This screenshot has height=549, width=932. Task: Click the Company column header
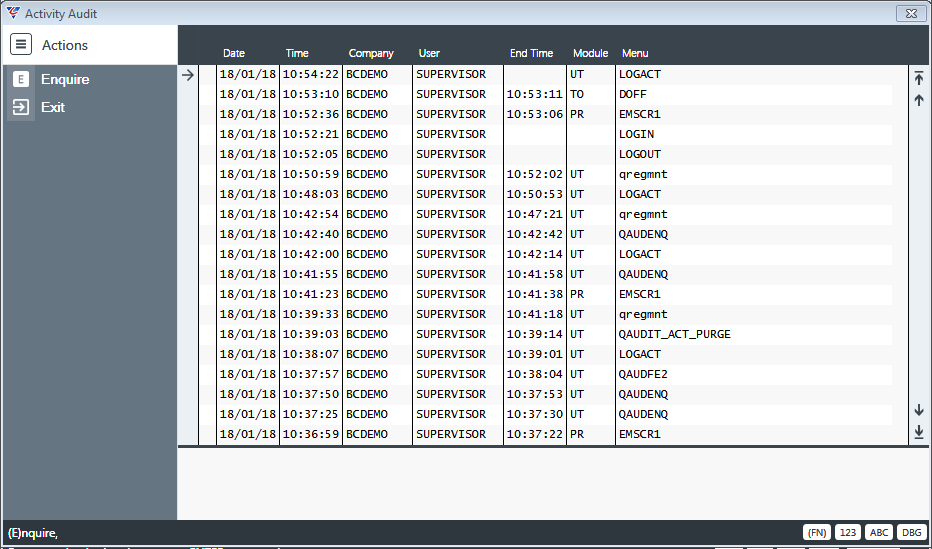pos(371,53)
